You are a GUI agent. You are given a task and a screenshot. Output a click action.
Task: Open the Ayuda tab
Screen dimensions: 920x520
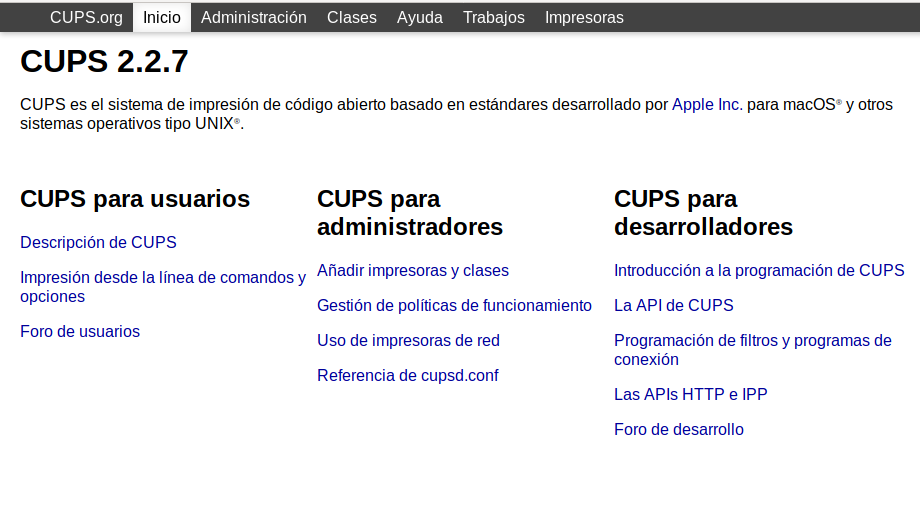tap(420, 18)
